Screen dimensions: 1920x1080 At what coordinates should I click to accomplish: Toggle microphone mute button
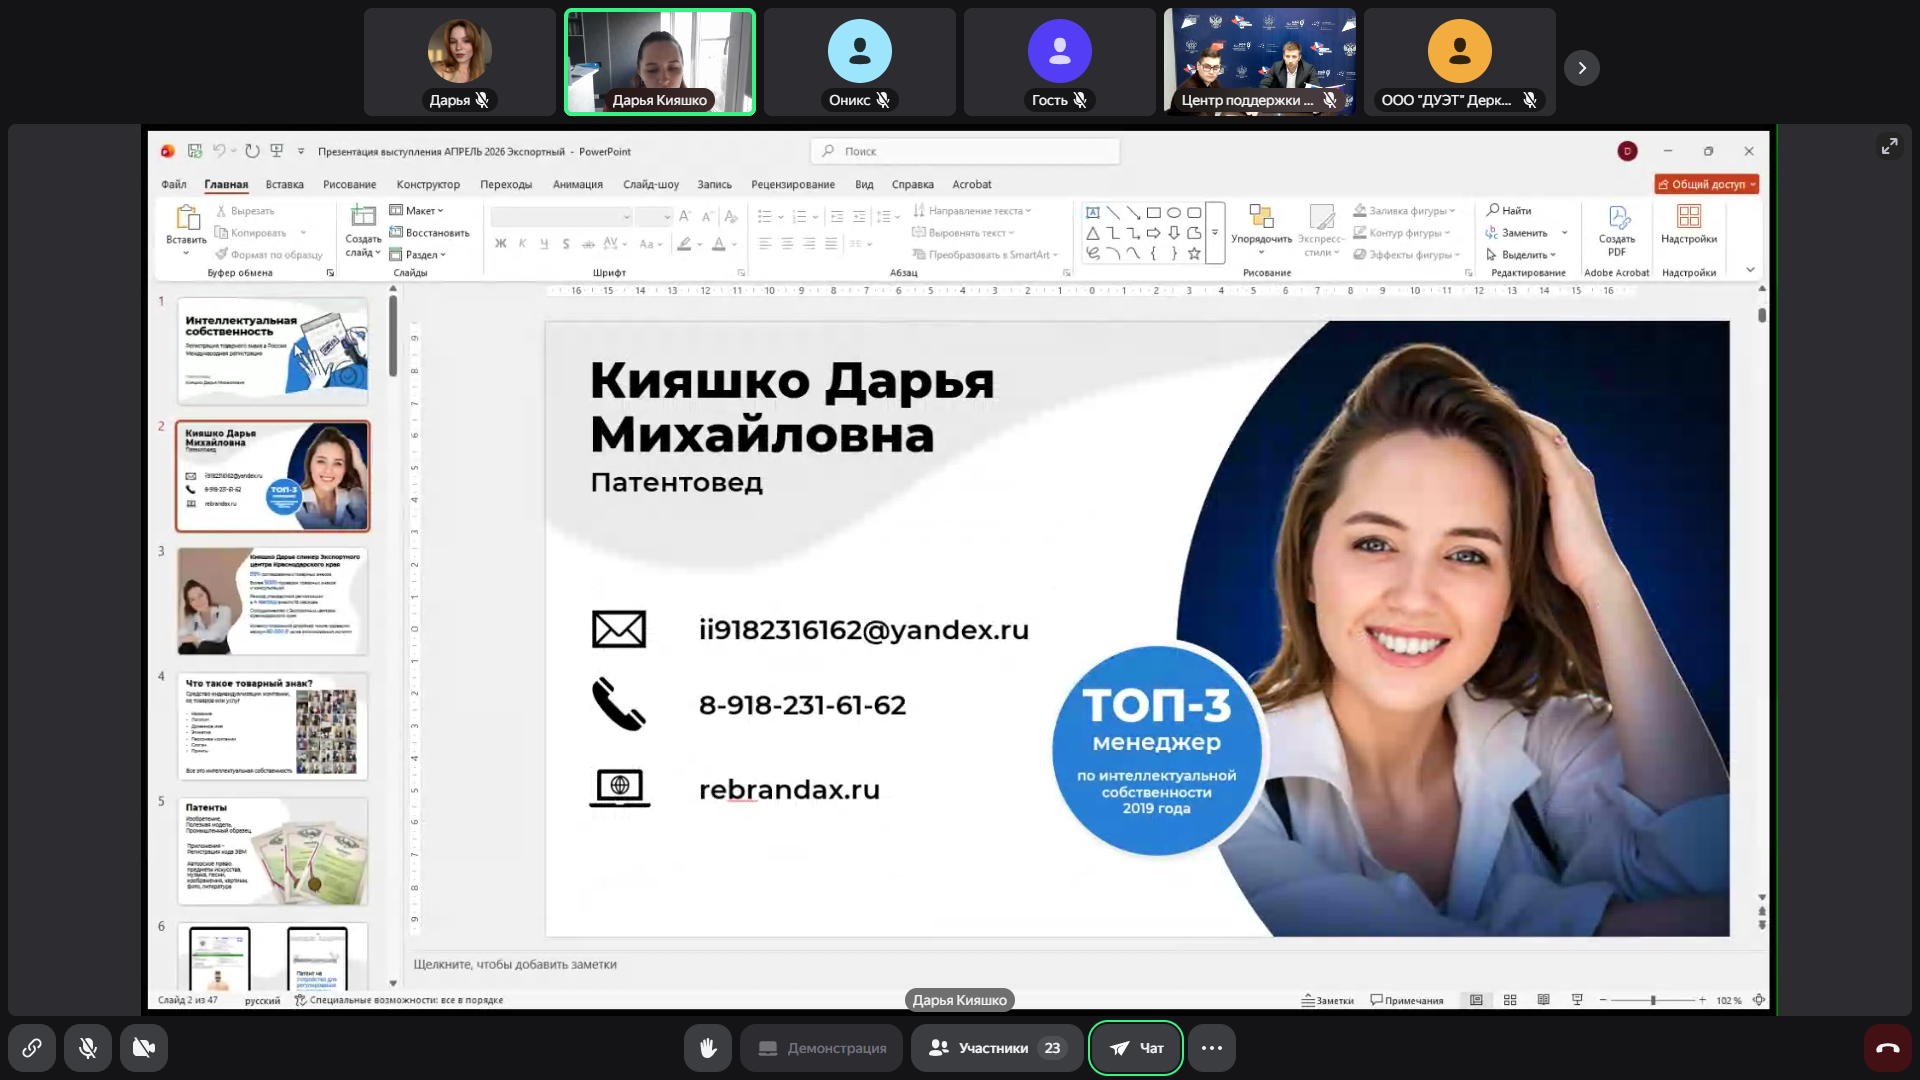88,1048
